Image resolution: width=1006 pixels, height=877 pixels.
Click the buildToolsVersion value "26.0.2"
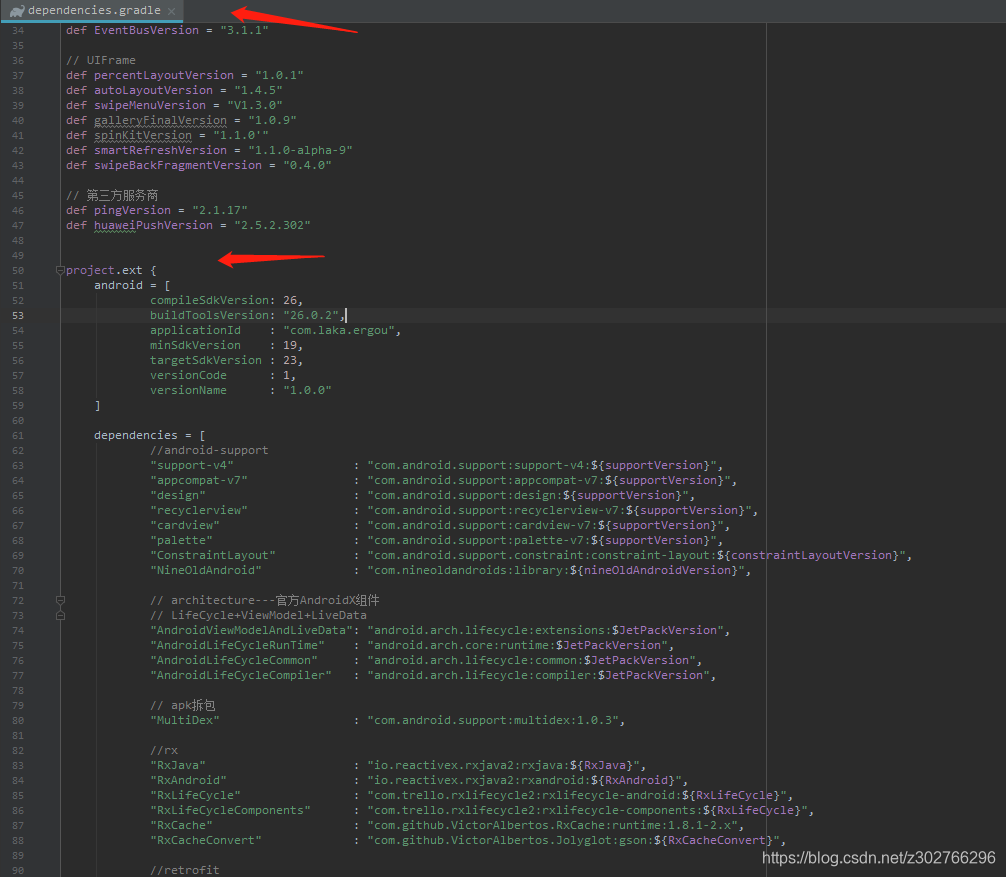(x=311, y=316)
